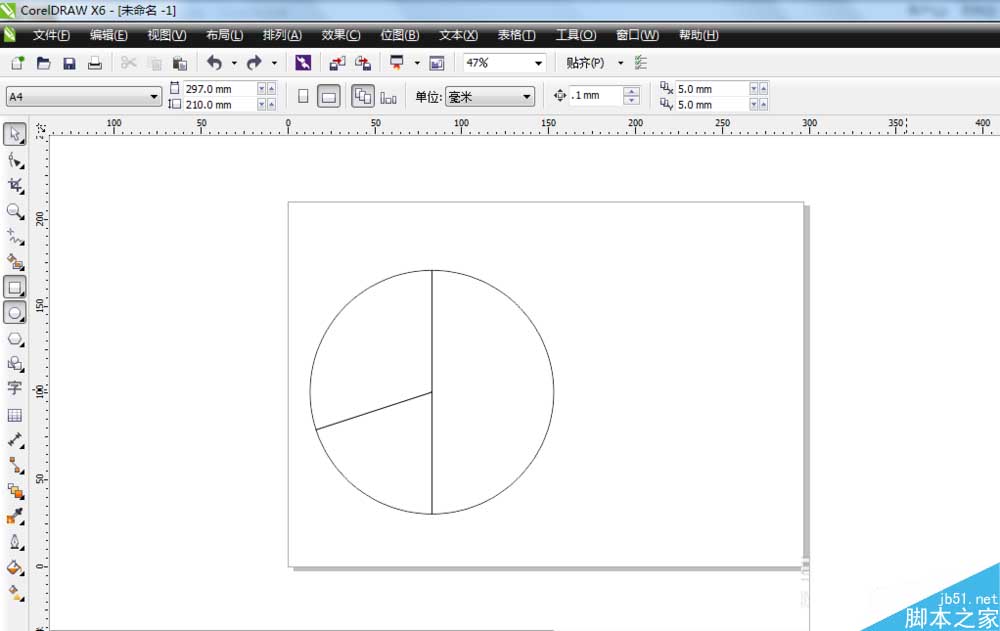The width and height of the screenshot is (1000, 631).
Task: Click the Export icon
Action: point(363,63)
